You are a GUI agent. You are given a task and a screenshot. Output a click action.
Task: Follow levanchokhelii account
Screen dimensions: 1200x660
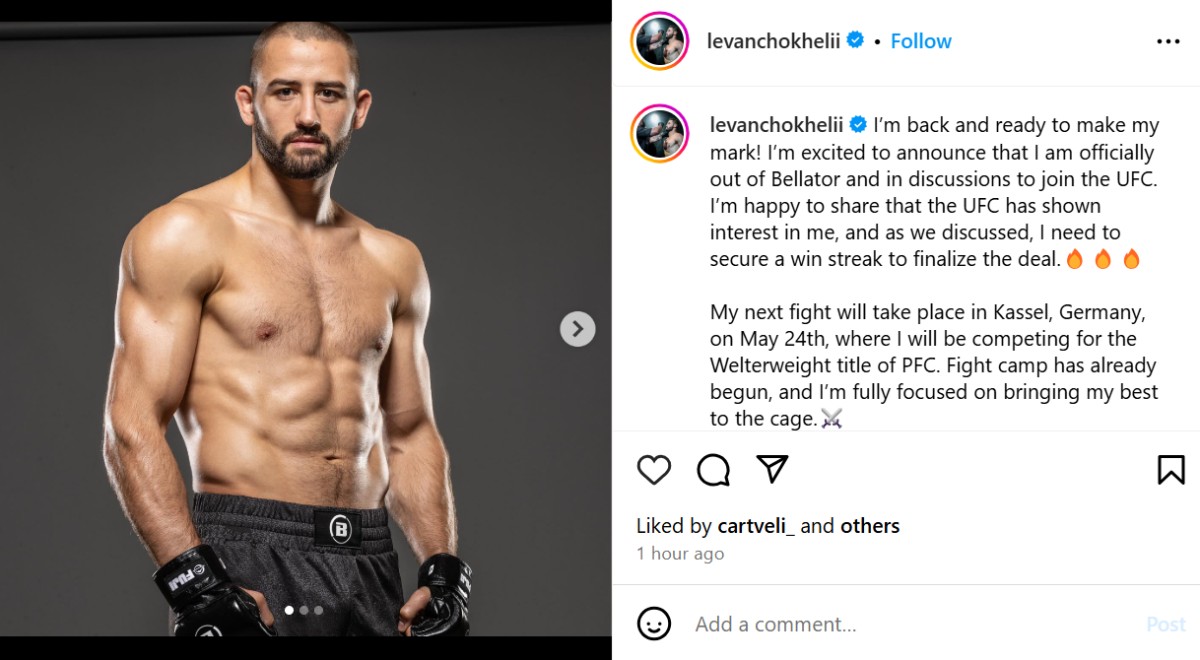pyautogui.click(x=921, y=41)
